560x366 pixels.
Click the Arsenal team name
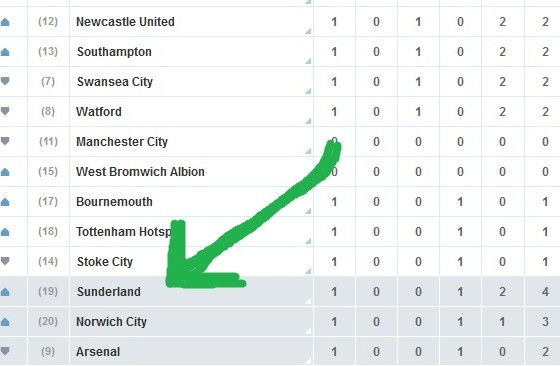(x=98, y=352)
